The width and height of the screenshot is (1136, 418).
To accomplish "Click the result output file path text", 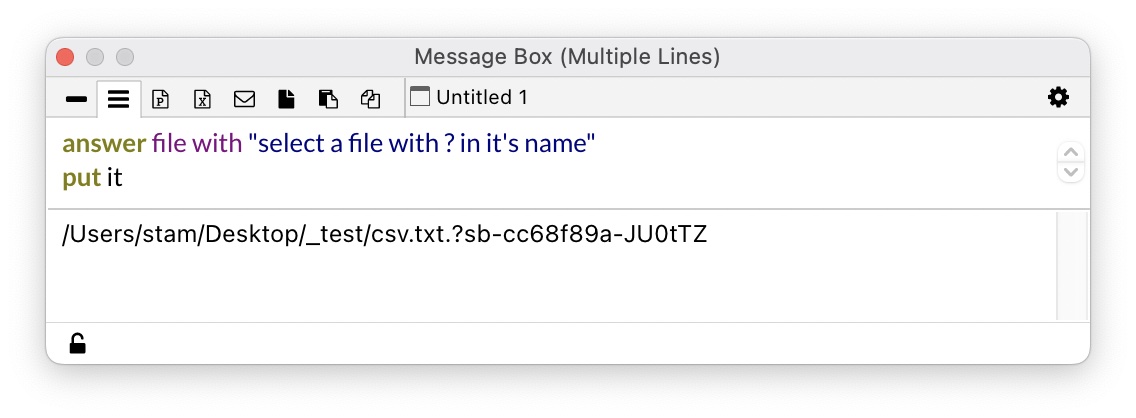I will tap(384, 236).
